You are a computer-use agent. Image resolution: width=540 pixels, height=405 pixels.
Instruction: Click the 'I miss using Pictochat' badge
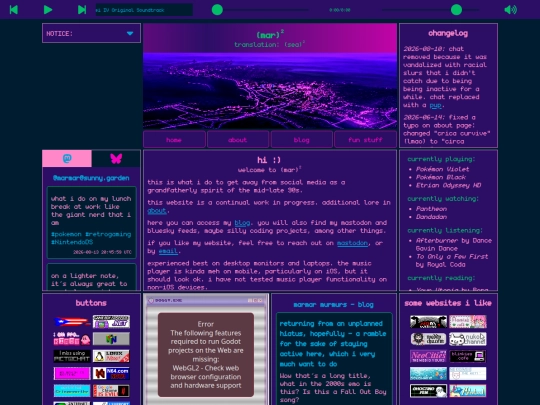pos(72,356)
